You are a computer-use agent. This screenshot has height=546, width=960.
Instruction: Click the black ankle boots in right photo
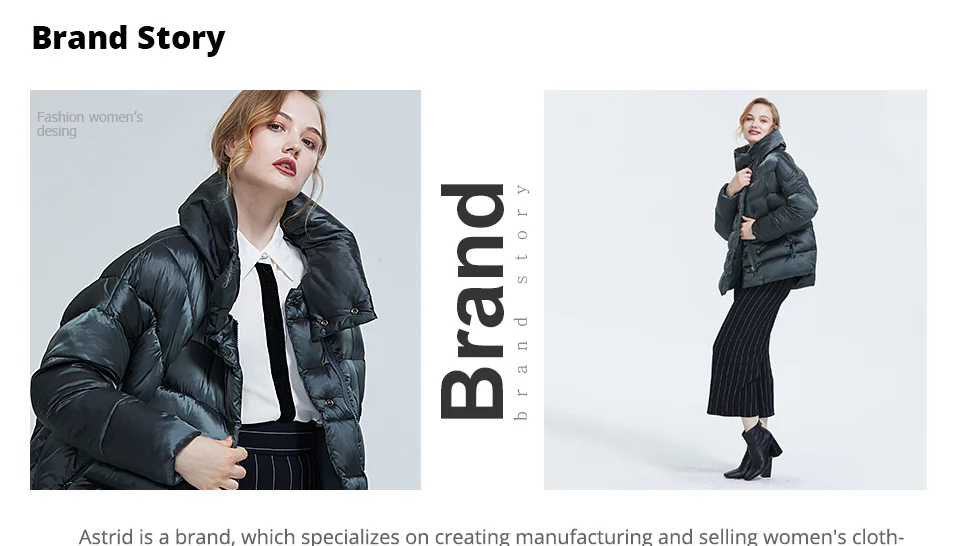click(754, 450)
